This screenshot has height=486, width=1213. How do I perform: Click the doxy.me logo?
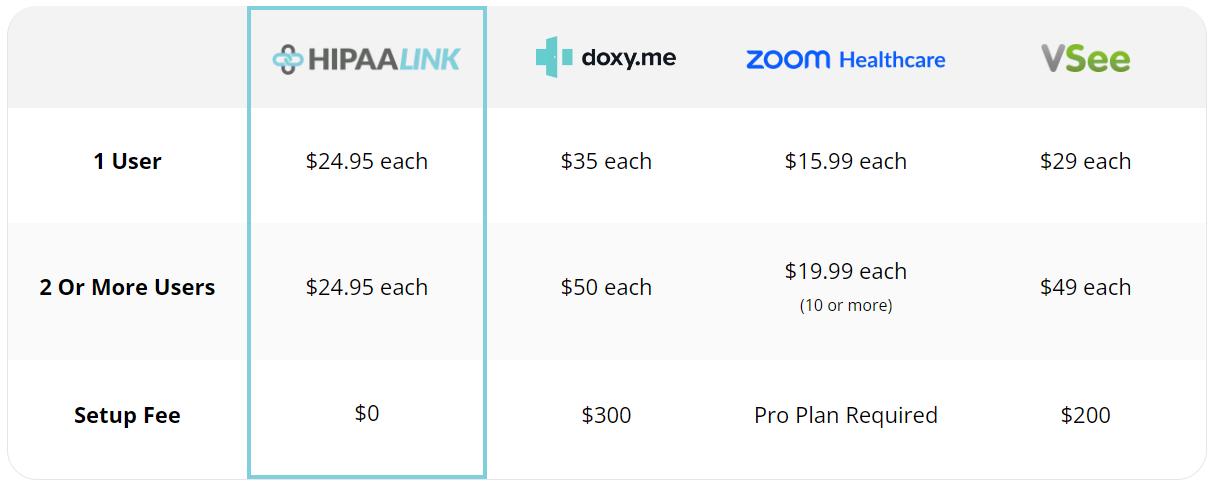pyautogui.click(x=605, y=57)
